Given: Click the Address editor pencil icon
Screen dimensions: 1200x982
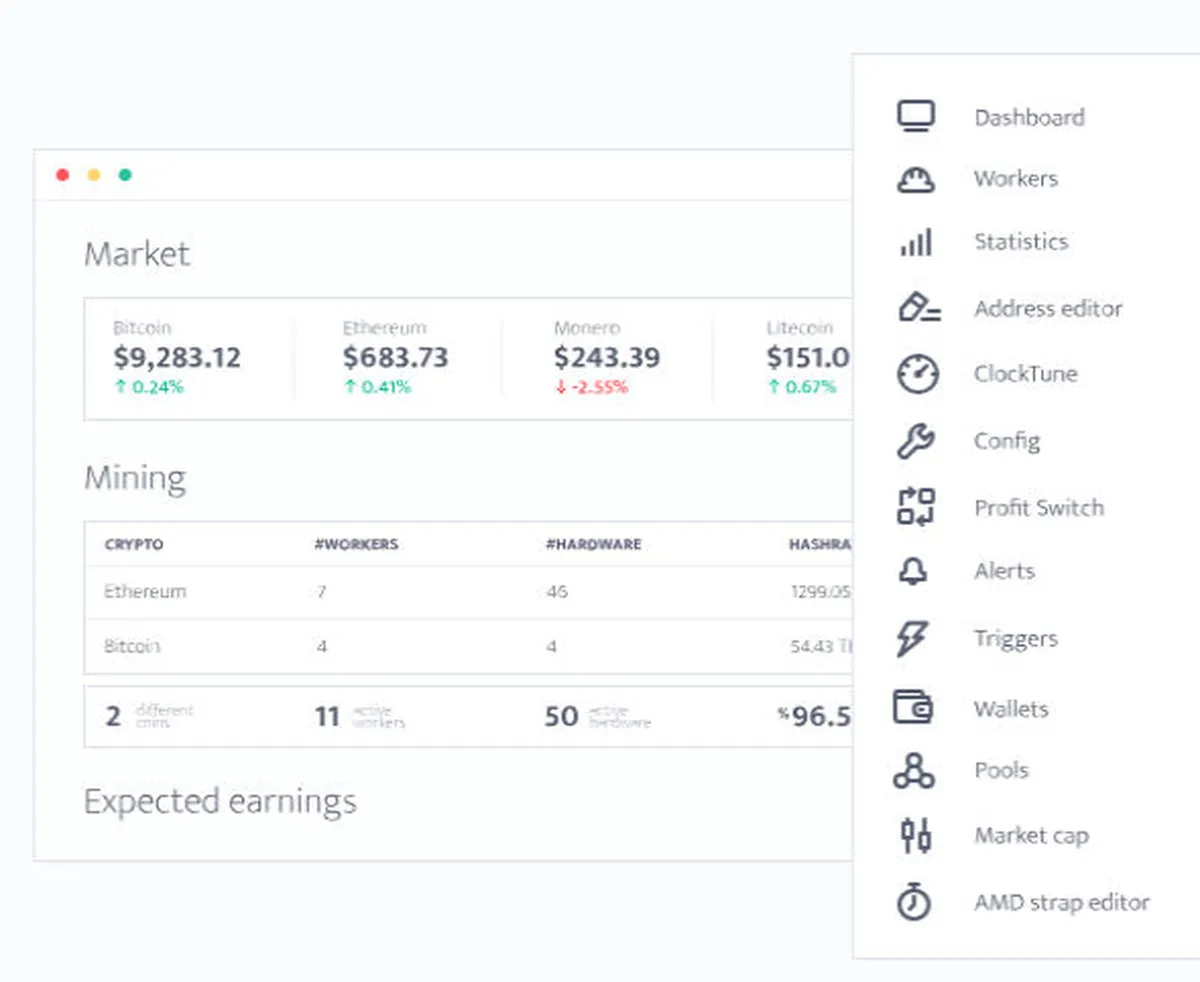Looking at the screenshot, I should pos(918,307).
